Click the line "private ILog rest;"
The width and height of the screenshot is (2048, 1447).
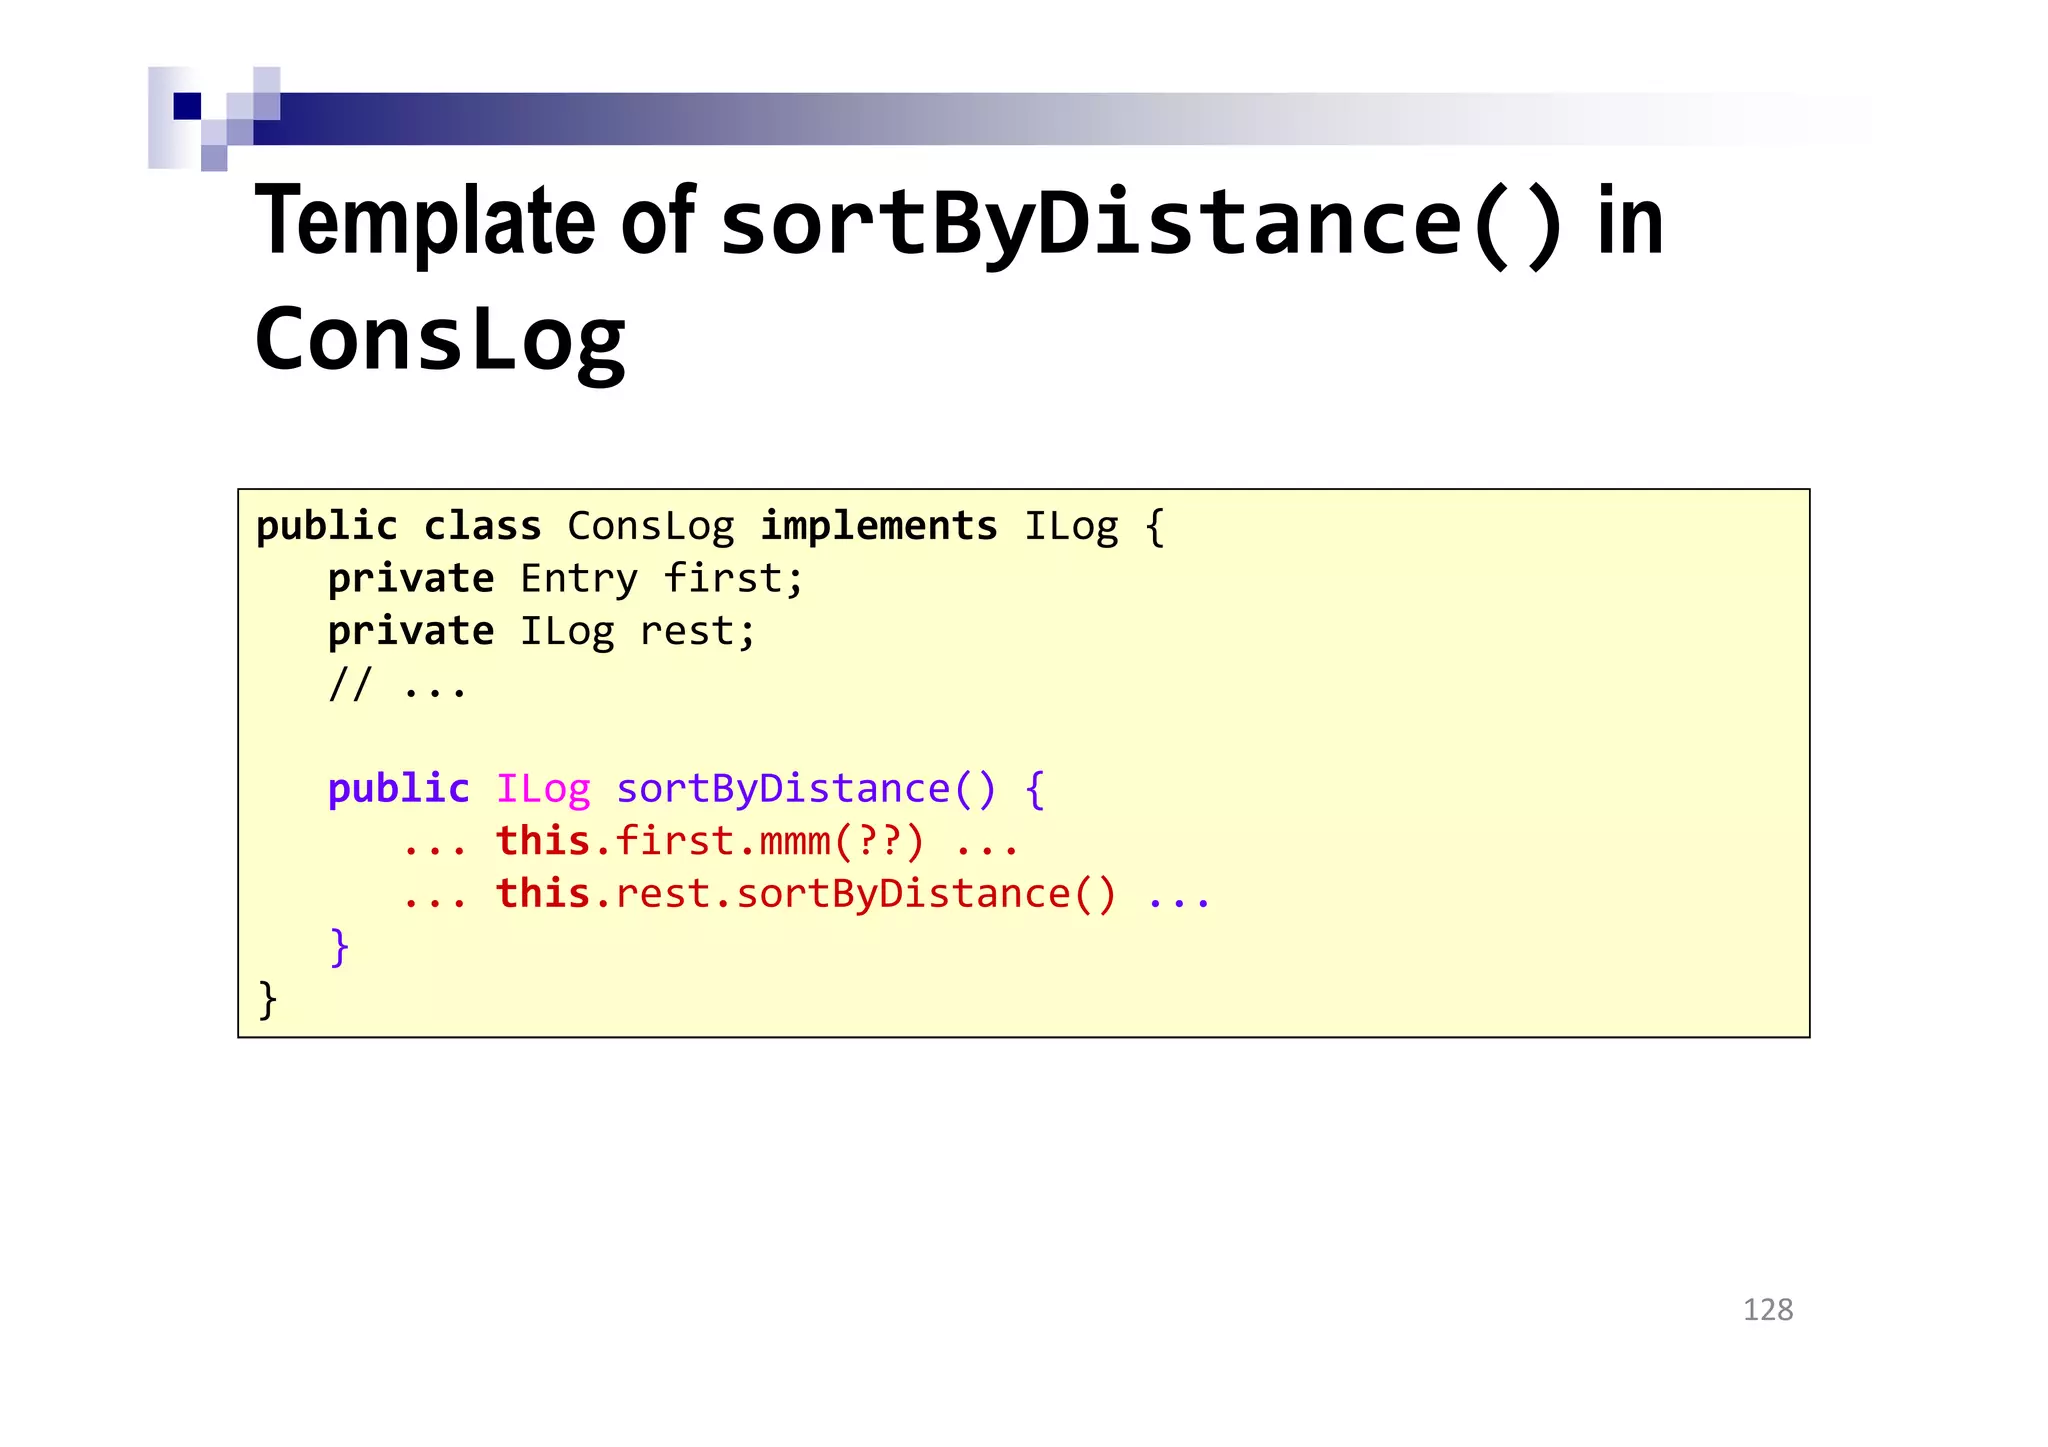[x=542, y=632]
